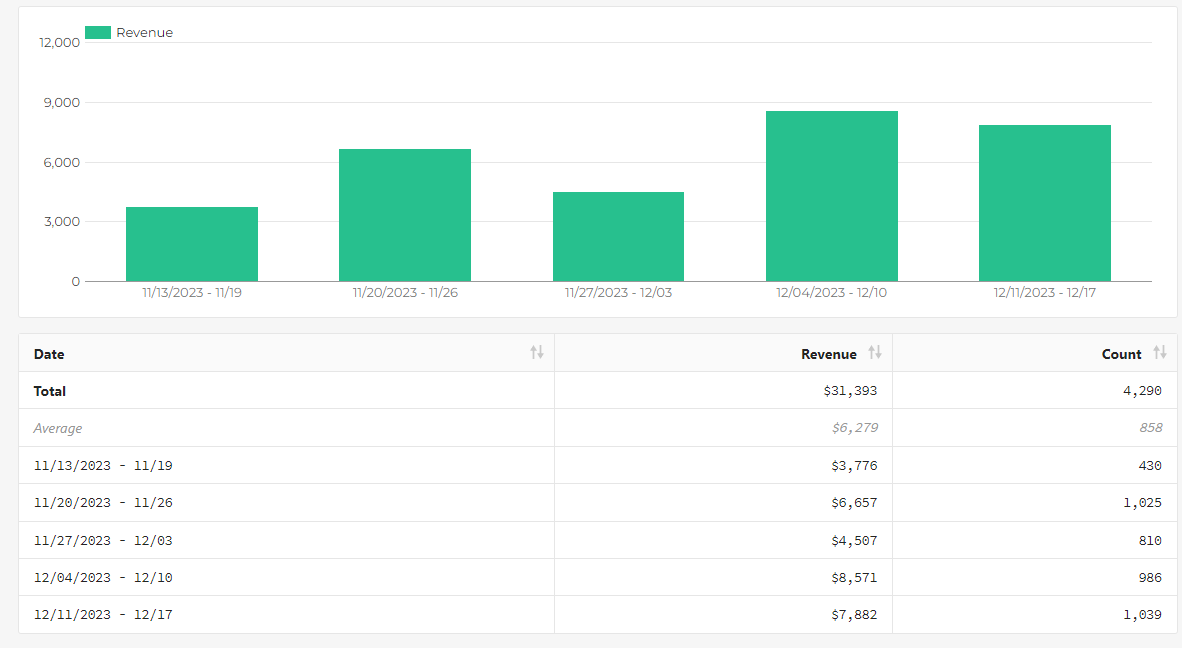Click the 11/13/2023 - 11/19 revenue bar
The width and height of the screenshot is (1182, 648).
coord(191,244)
